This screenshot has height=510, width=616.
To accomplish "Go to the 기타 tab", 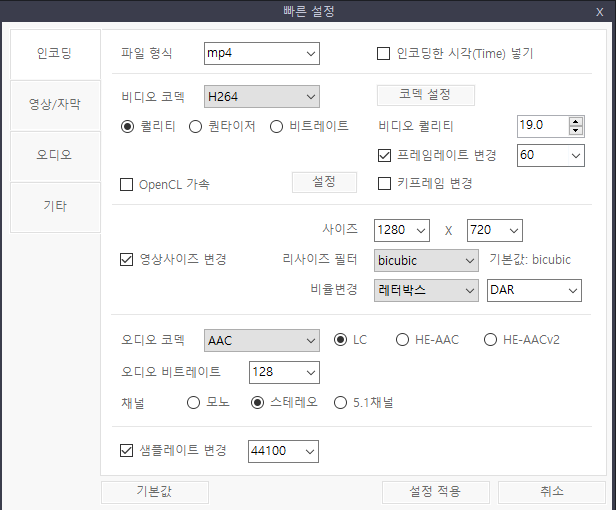I will click(55, 207).
